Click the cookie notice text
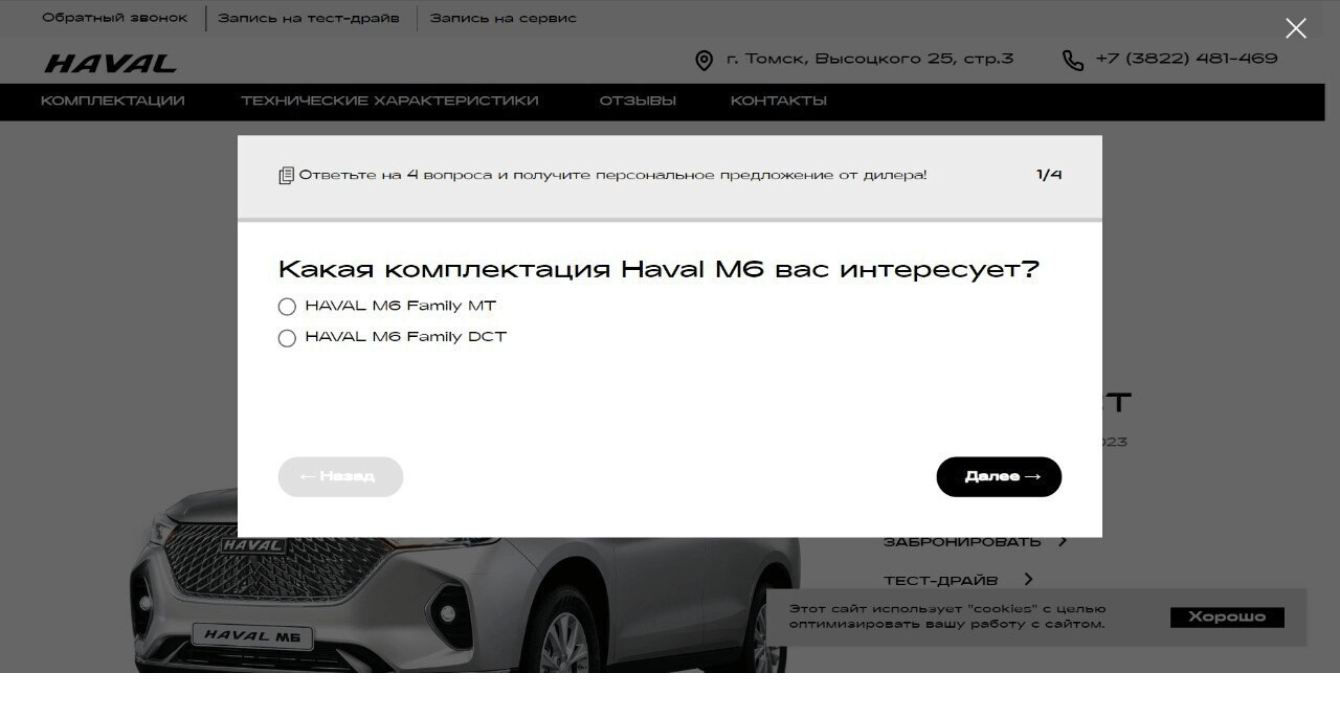The height and width of the screenshot is (720, 1340). pyautogui.click(x=947, y=617)
